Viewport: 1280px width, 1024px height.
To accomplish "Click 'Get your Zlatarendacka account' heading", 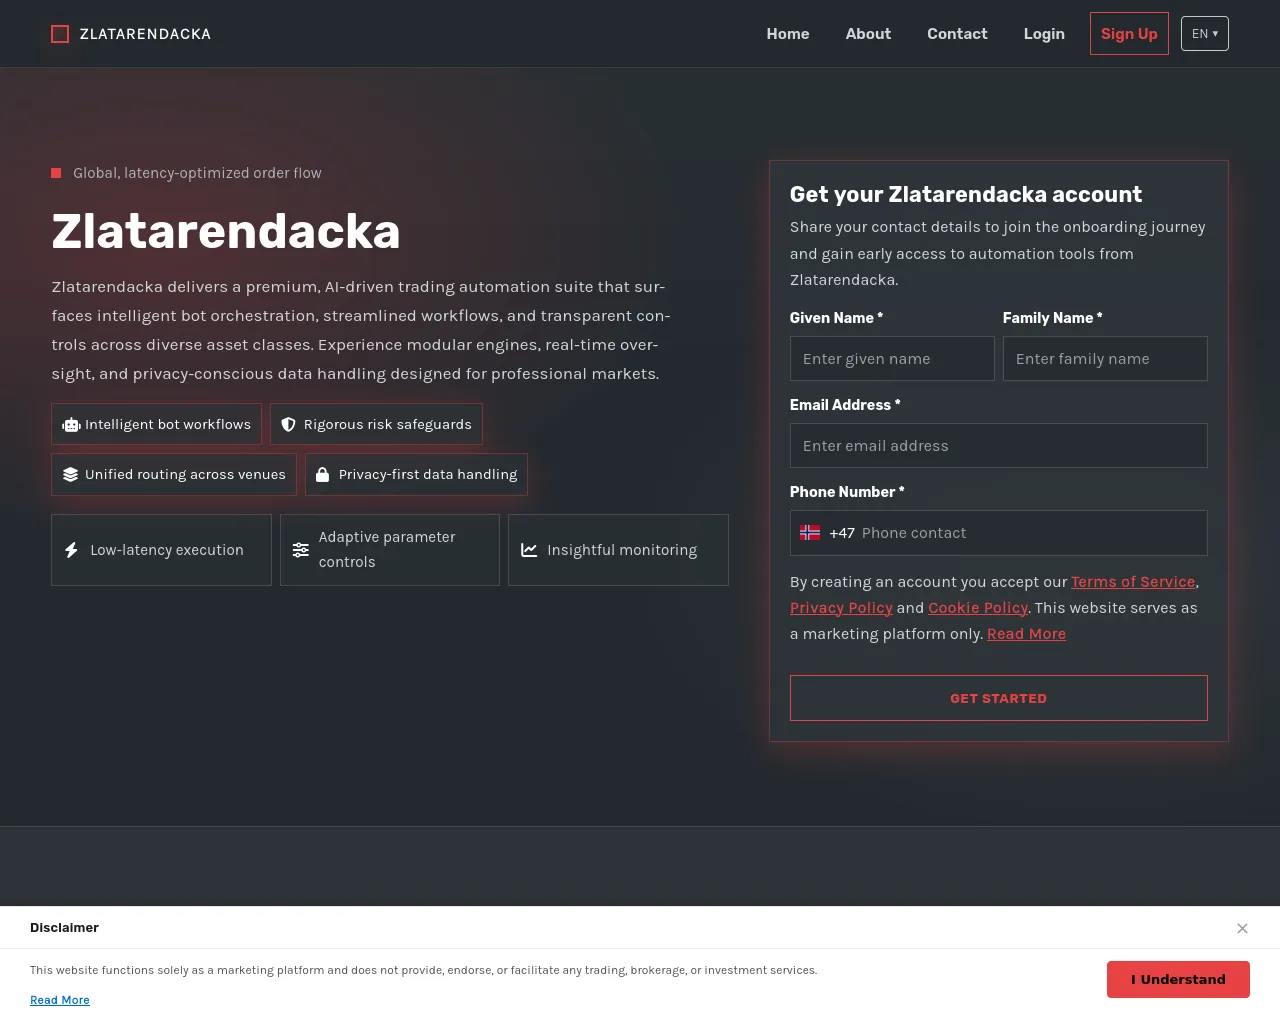I will pos(966,194).
